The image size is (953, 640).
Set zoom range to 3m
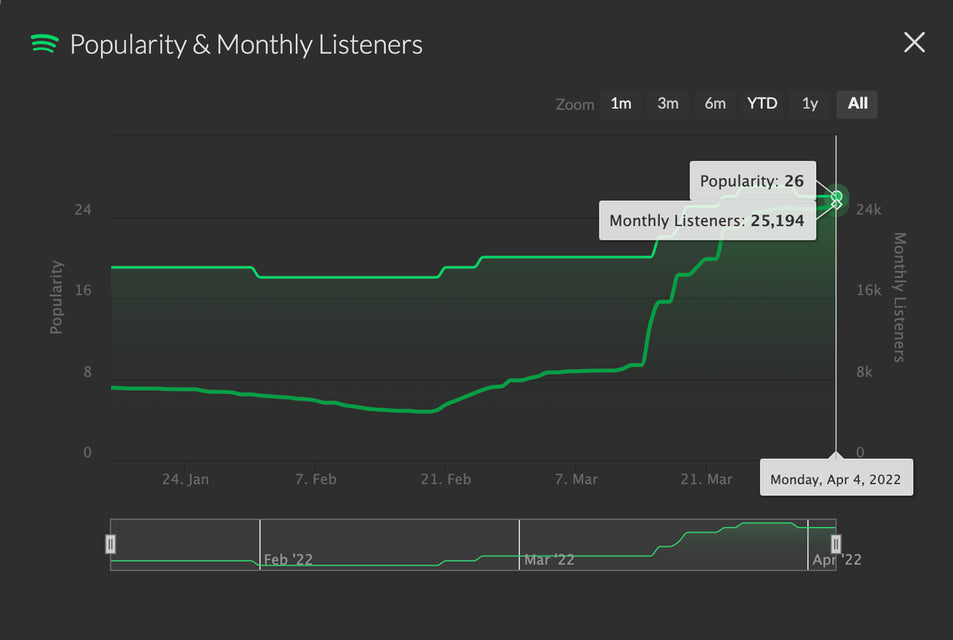(667, 104)
